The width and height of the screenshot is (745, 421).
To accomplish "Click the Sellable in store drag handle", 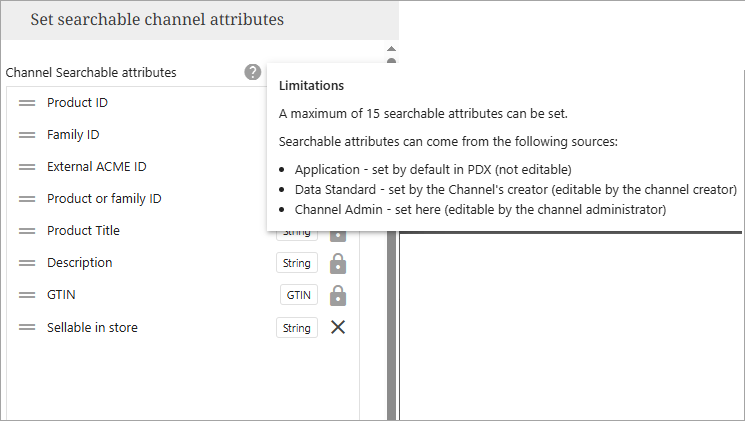I will 27,327.
